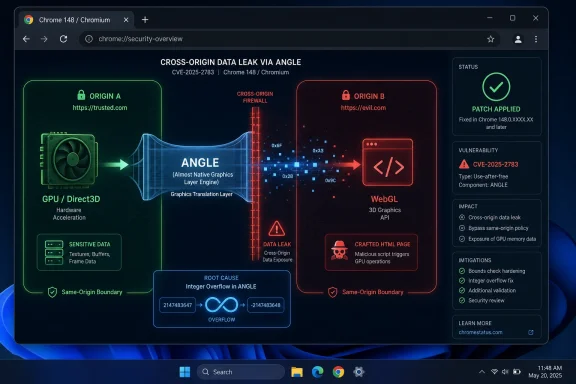Open the chromestatus.com link
This screenshot has width=576, height=384.
[x=480, y=332]
